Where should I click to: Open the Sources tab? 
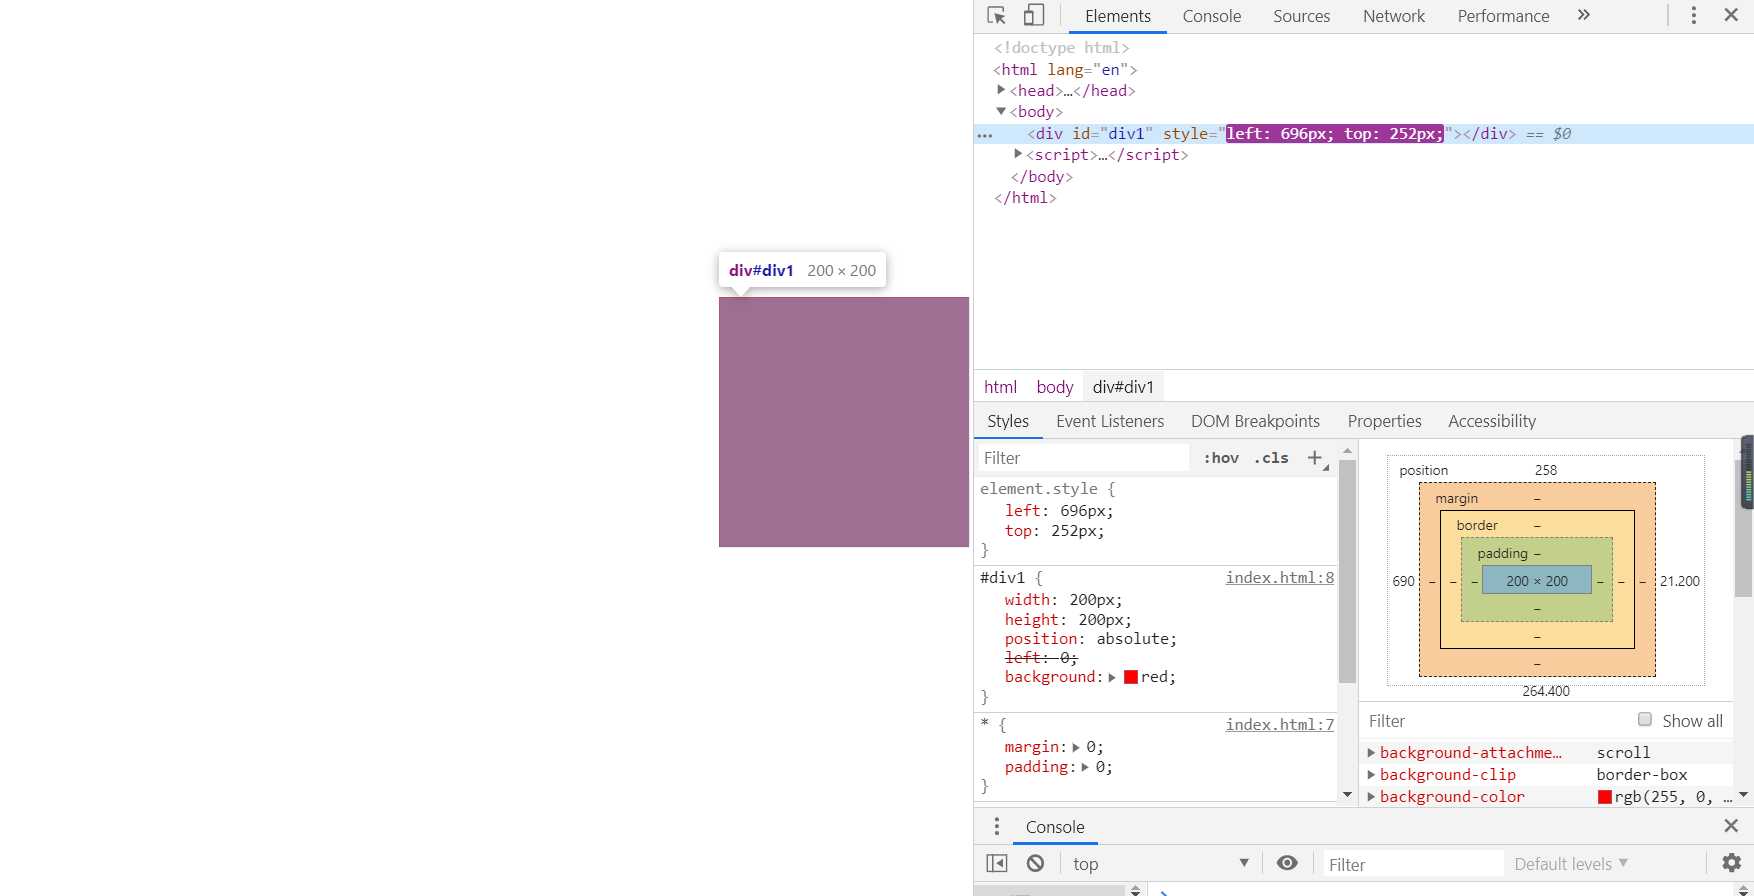(1301, 16)
